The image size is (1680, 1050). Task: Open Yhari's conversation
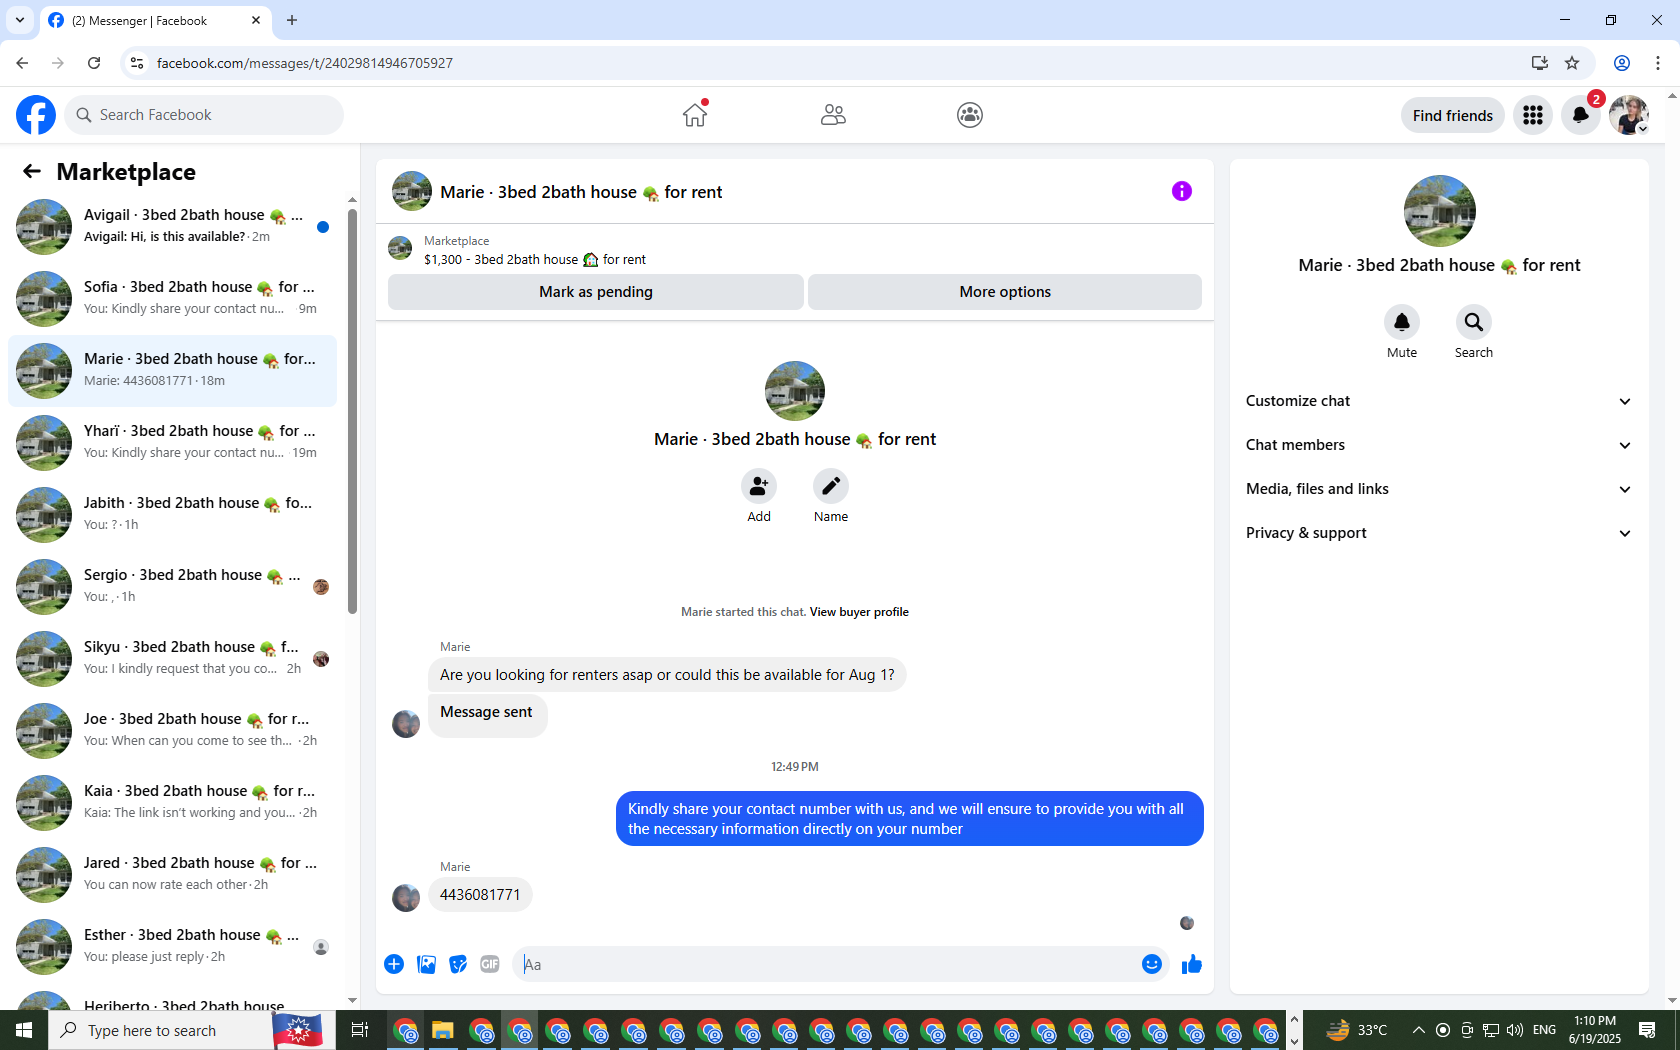pos(173,442)
